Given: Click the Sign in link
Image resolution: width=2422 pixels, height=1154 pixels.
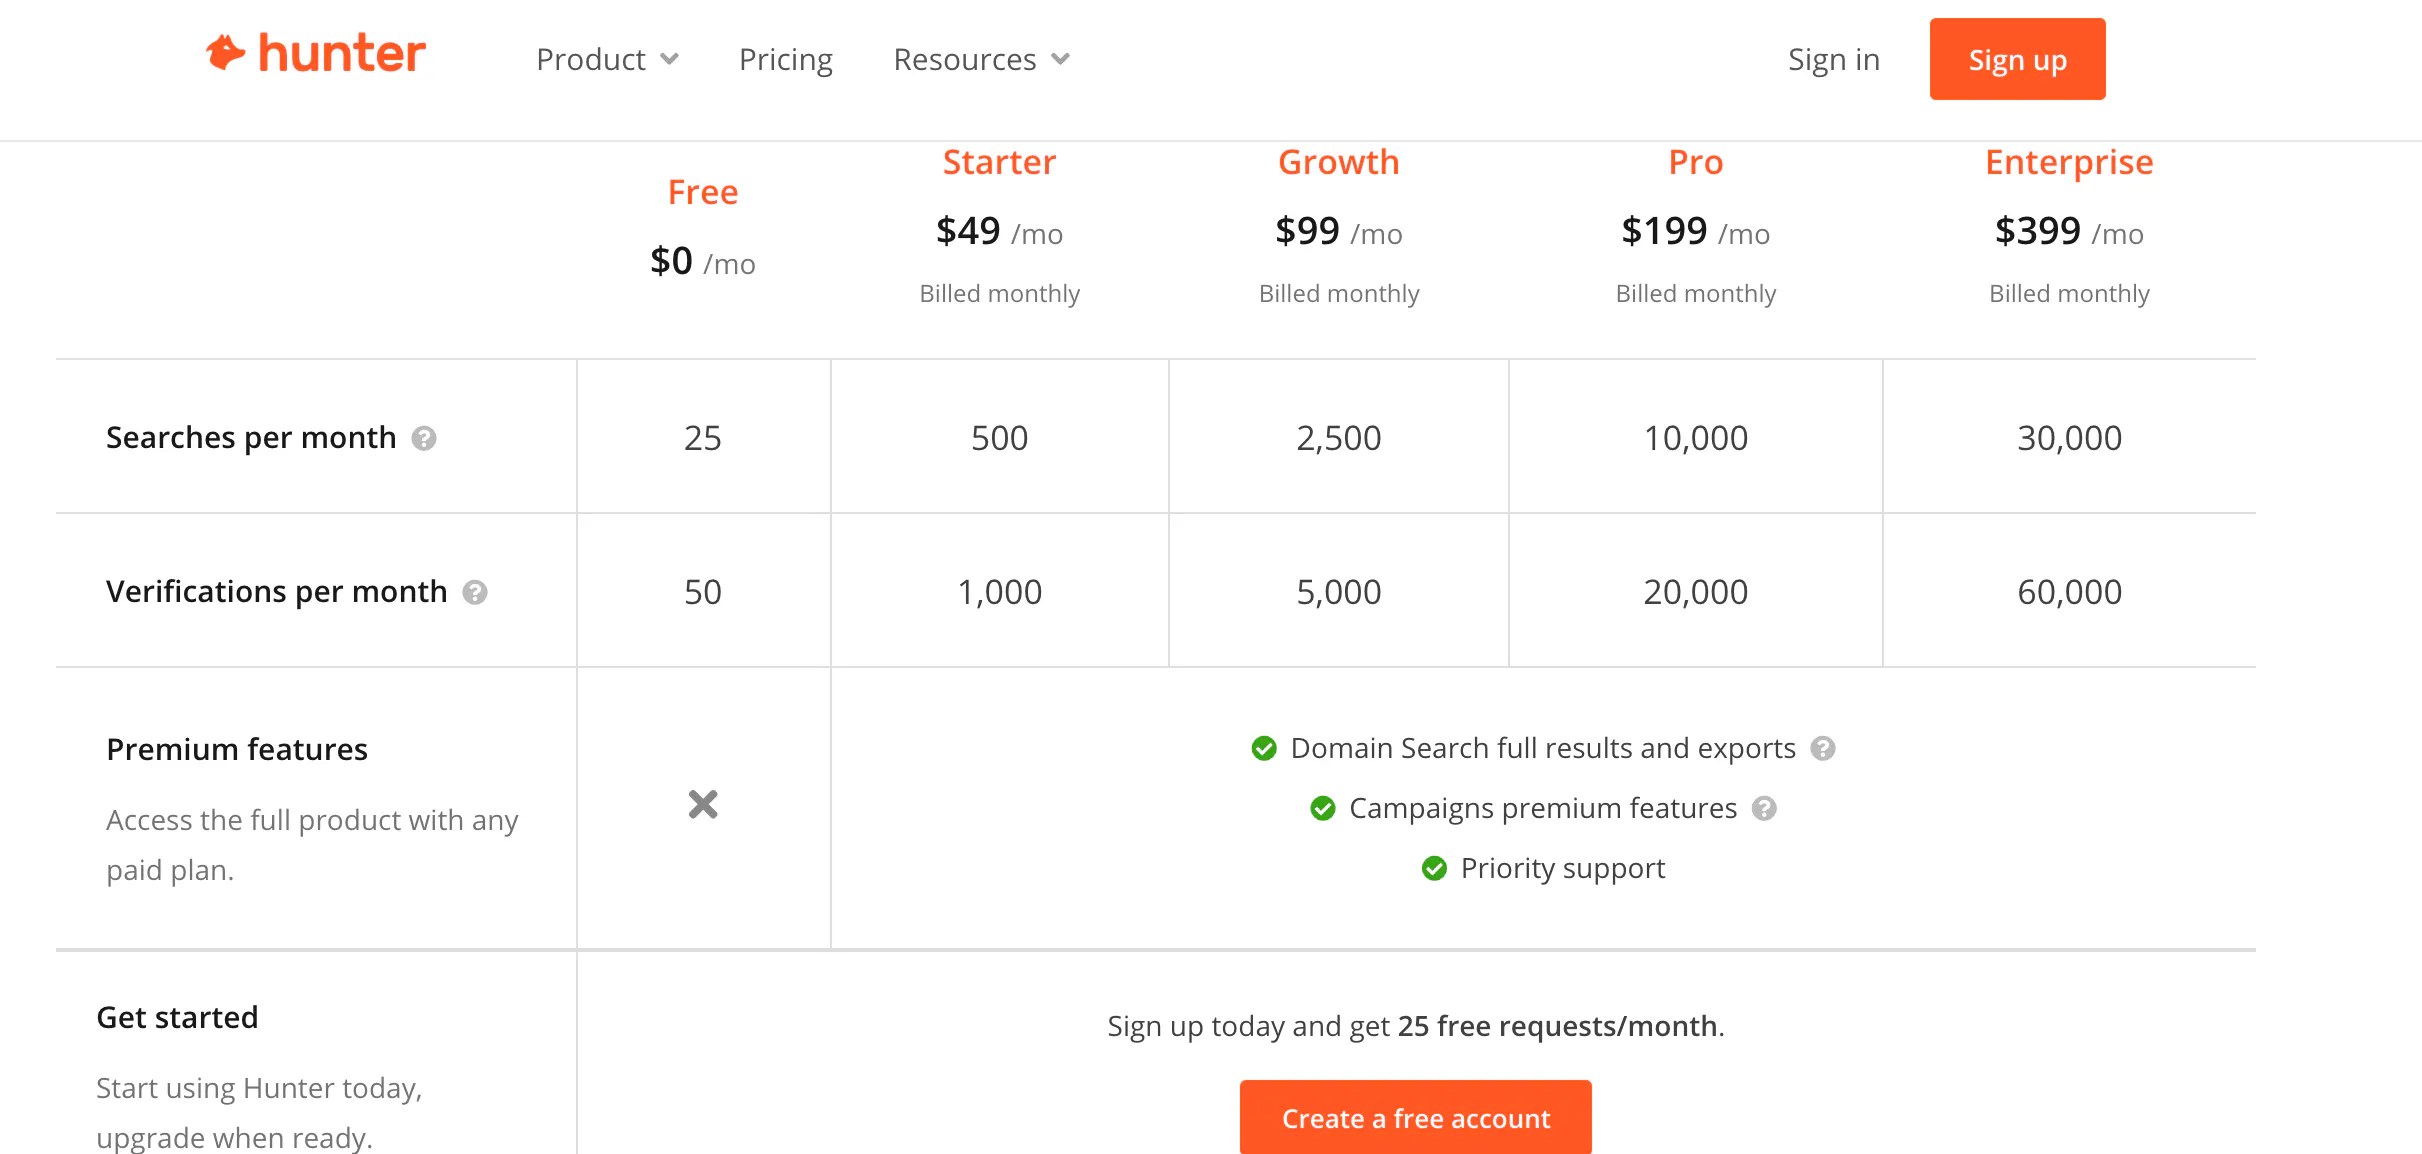Looking at the screenshot, I should tap(1834, 60).
